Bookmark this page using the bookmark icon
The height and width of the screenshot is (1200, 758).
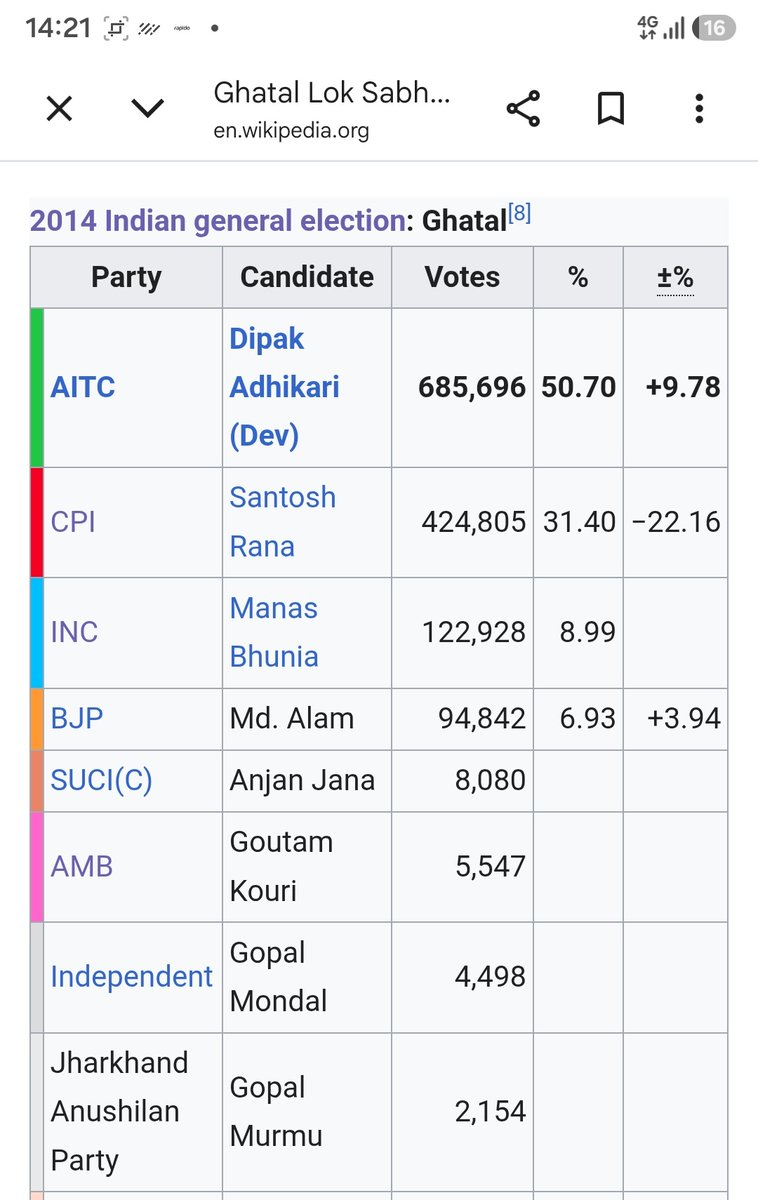[610, 108]
